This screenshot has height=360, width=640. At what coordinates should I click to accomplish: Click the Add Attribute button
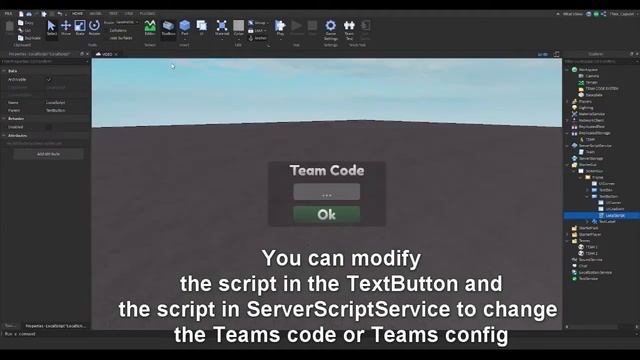48,154
